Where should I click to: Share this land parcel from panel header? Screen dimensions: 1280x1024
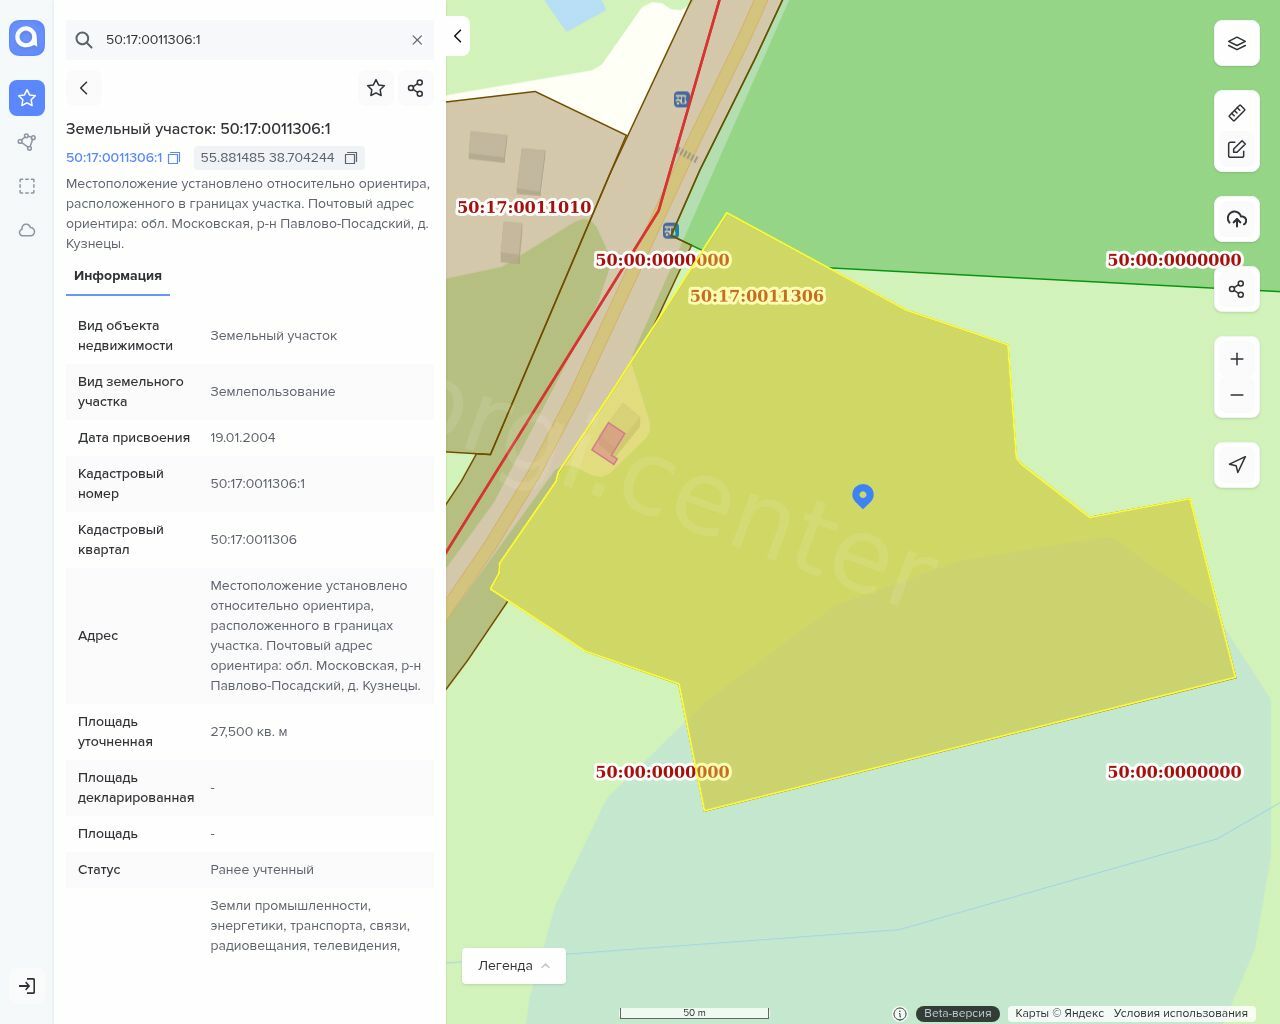click(416, 88)
